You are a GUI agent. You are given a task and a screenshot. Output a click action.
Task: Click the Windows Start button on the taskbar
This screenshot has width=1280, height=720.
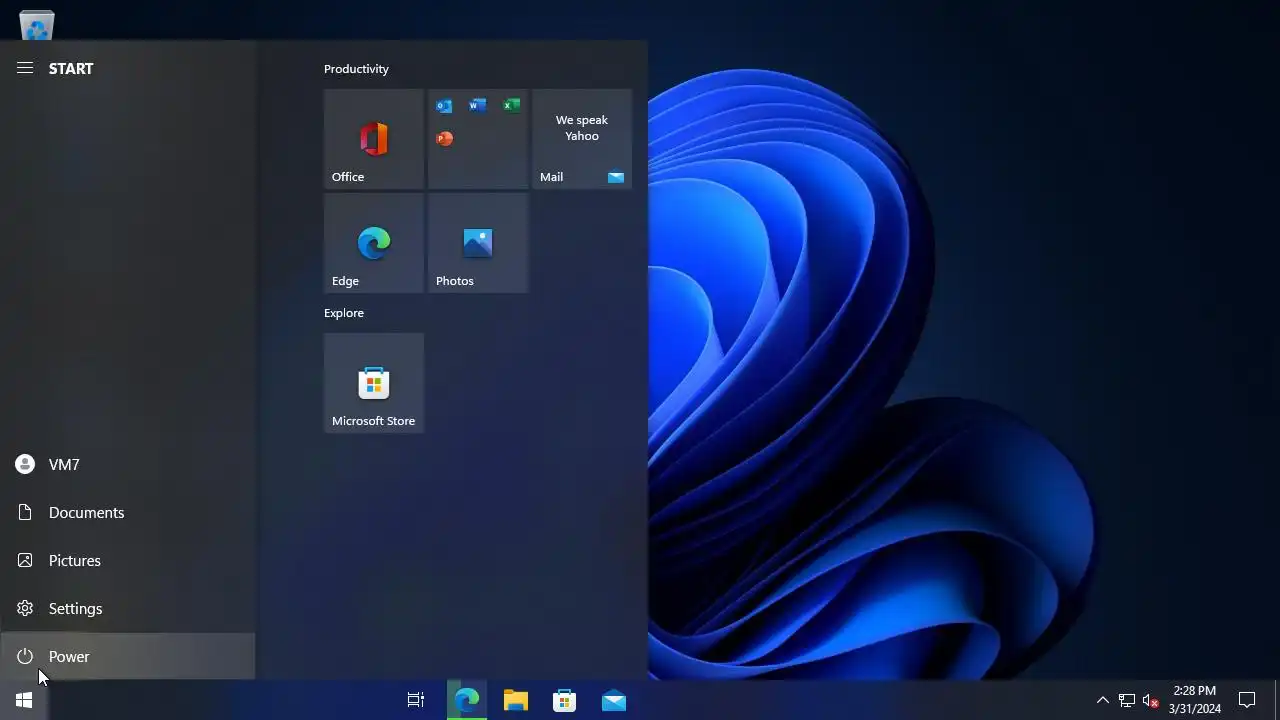pyautogui.click(x=24, y=700)
